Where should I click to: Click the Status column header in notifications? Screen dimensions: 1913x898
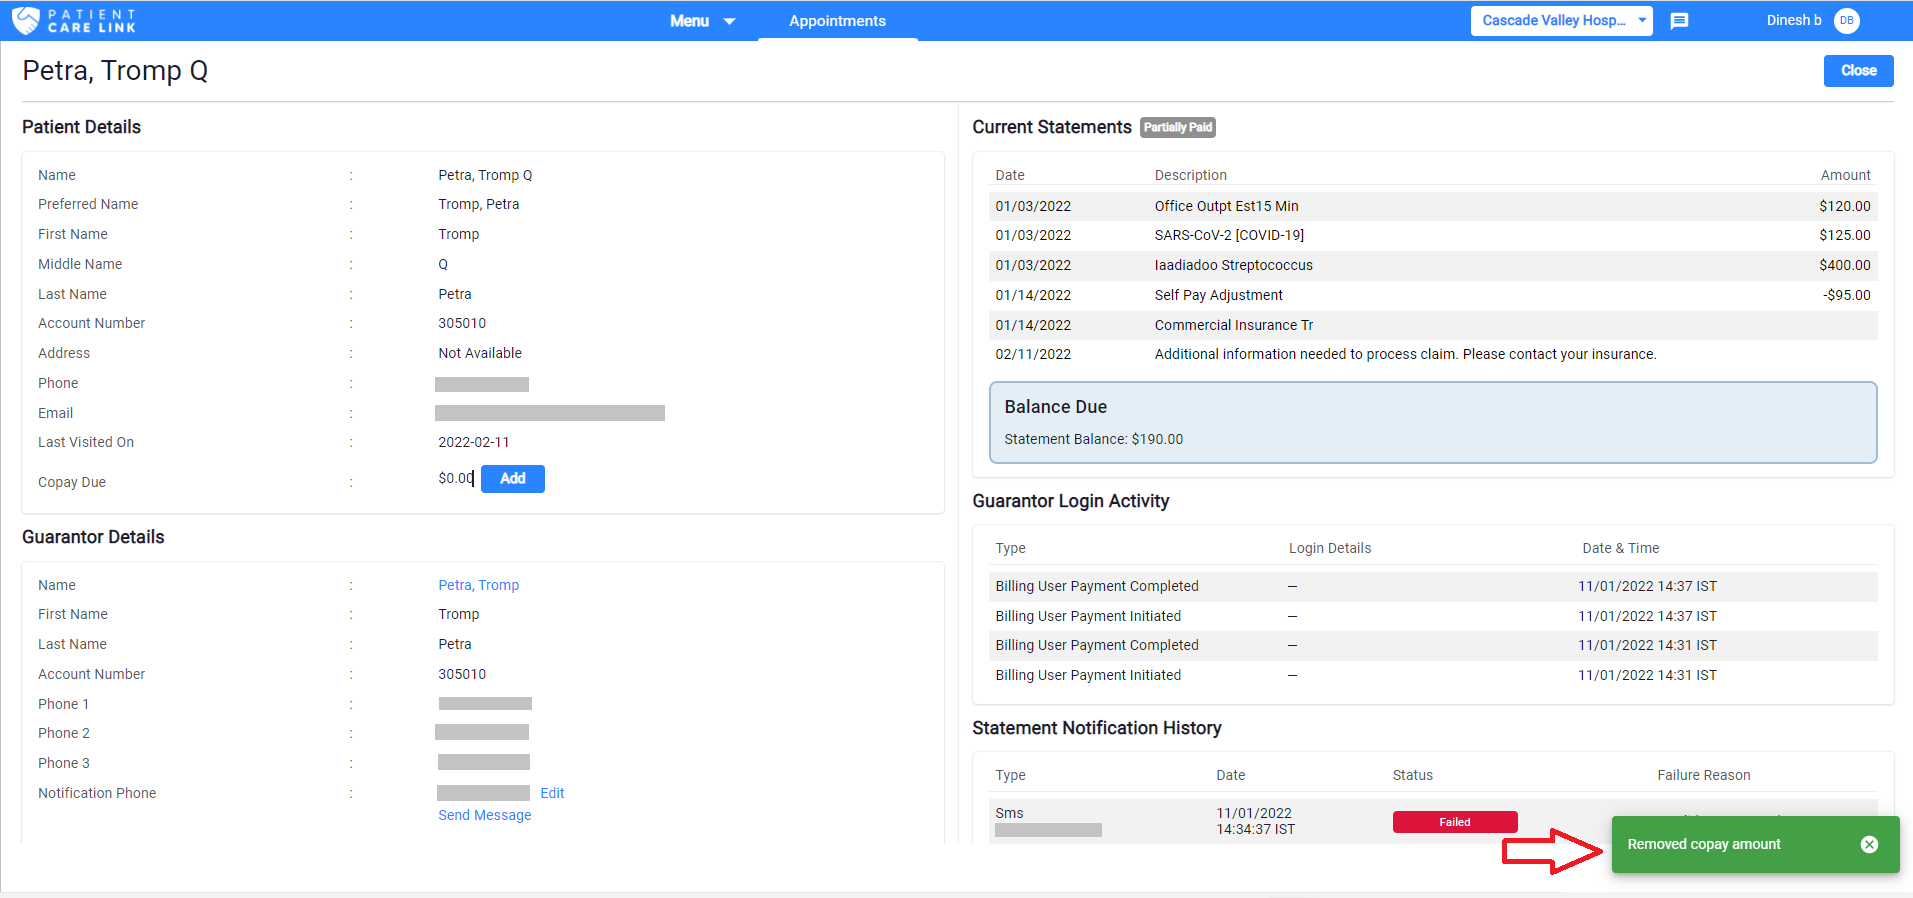(1412, 775)
